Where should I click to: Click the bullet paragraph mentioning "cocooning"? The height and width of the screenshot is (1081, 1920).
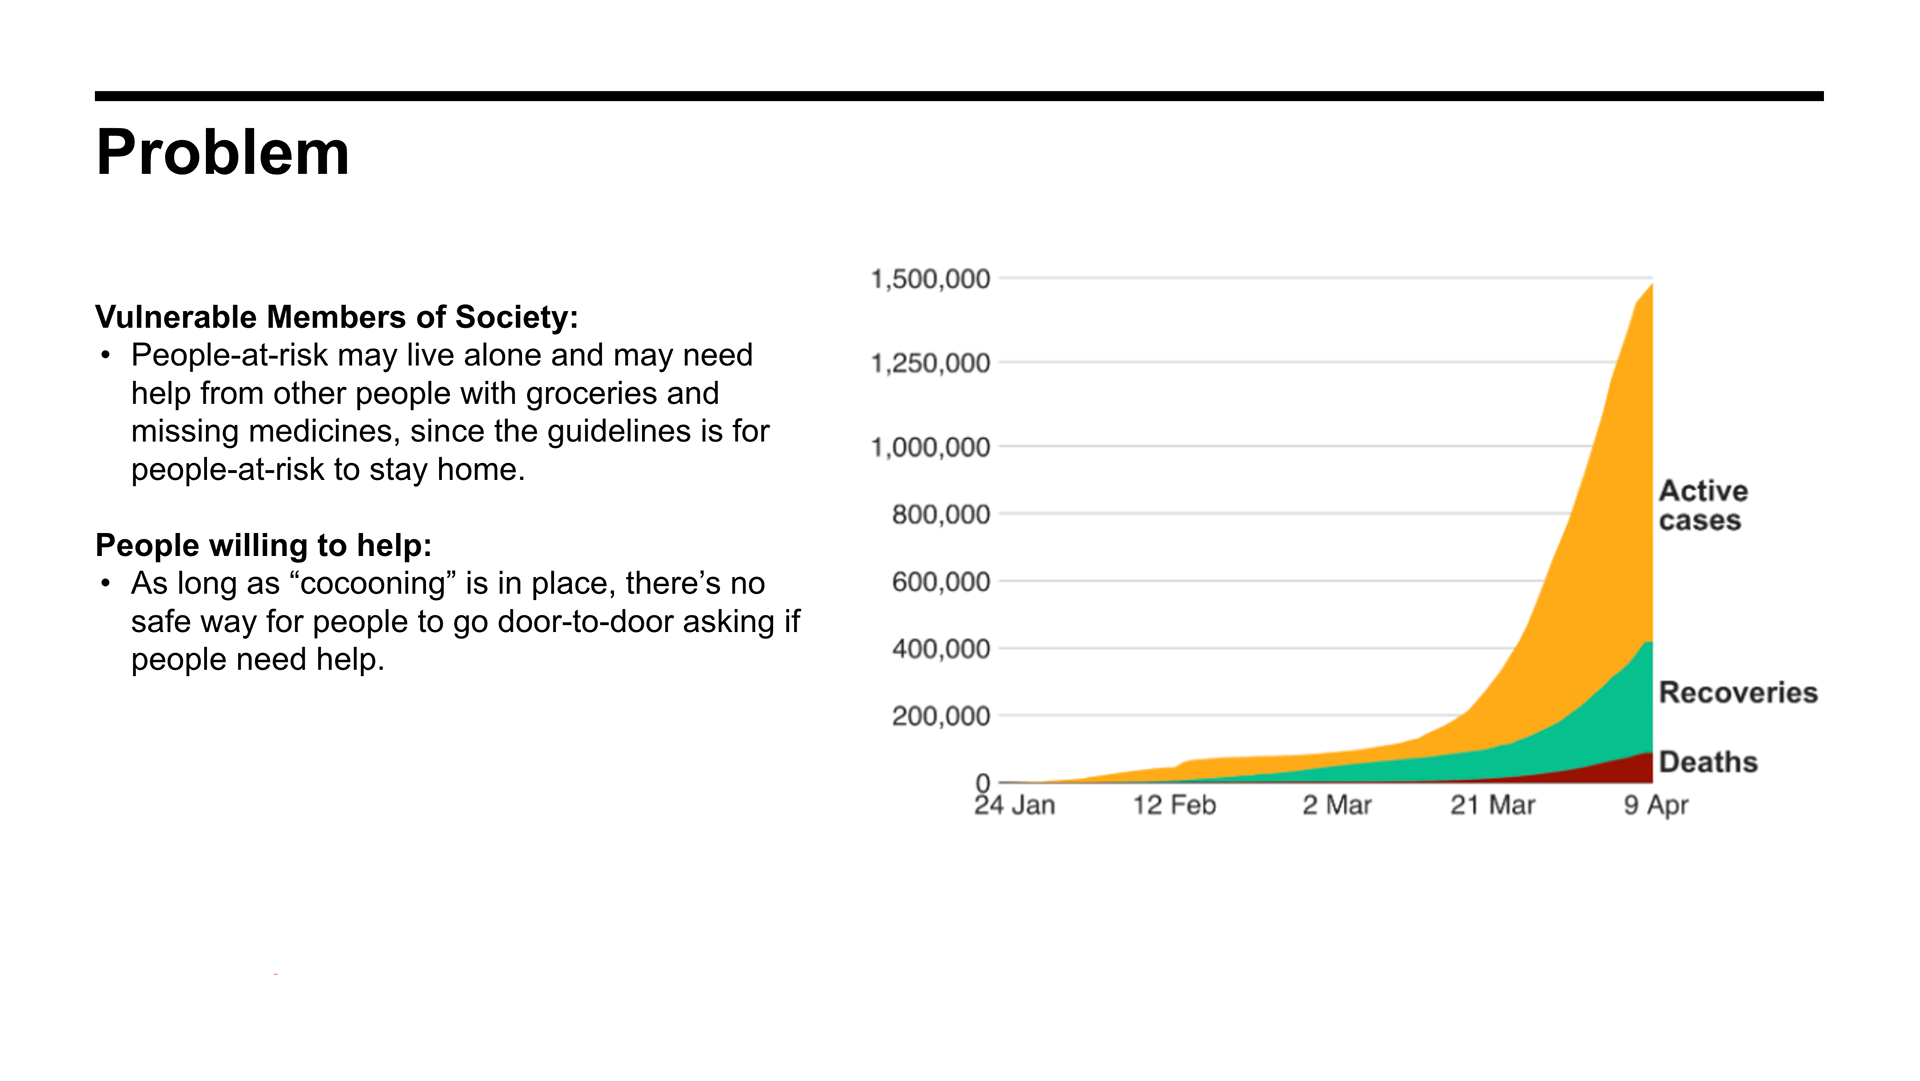pos(465,621)
